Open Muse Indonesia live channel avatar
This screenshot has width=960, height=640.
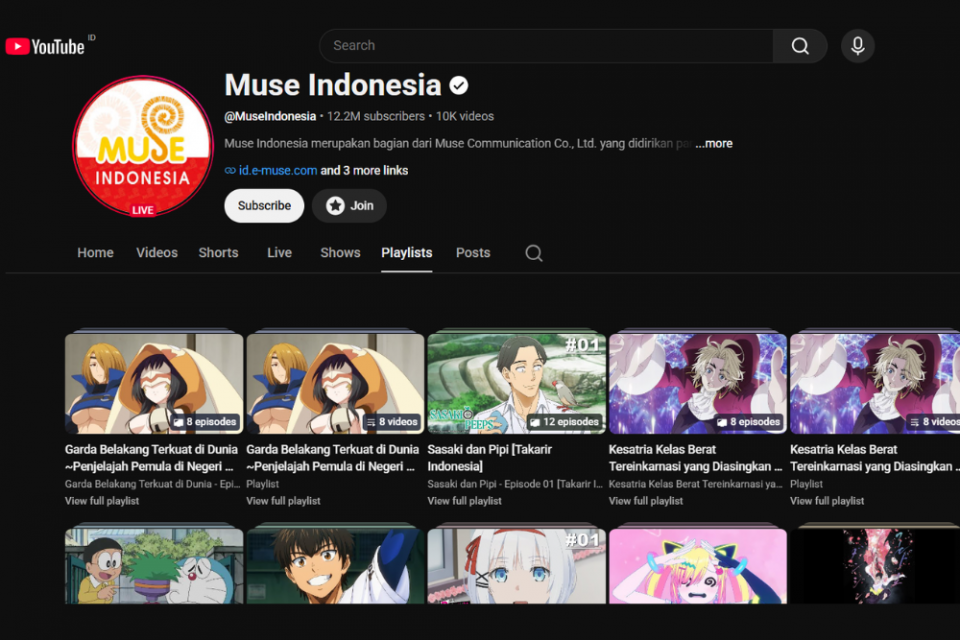click(x=143, y=146)
